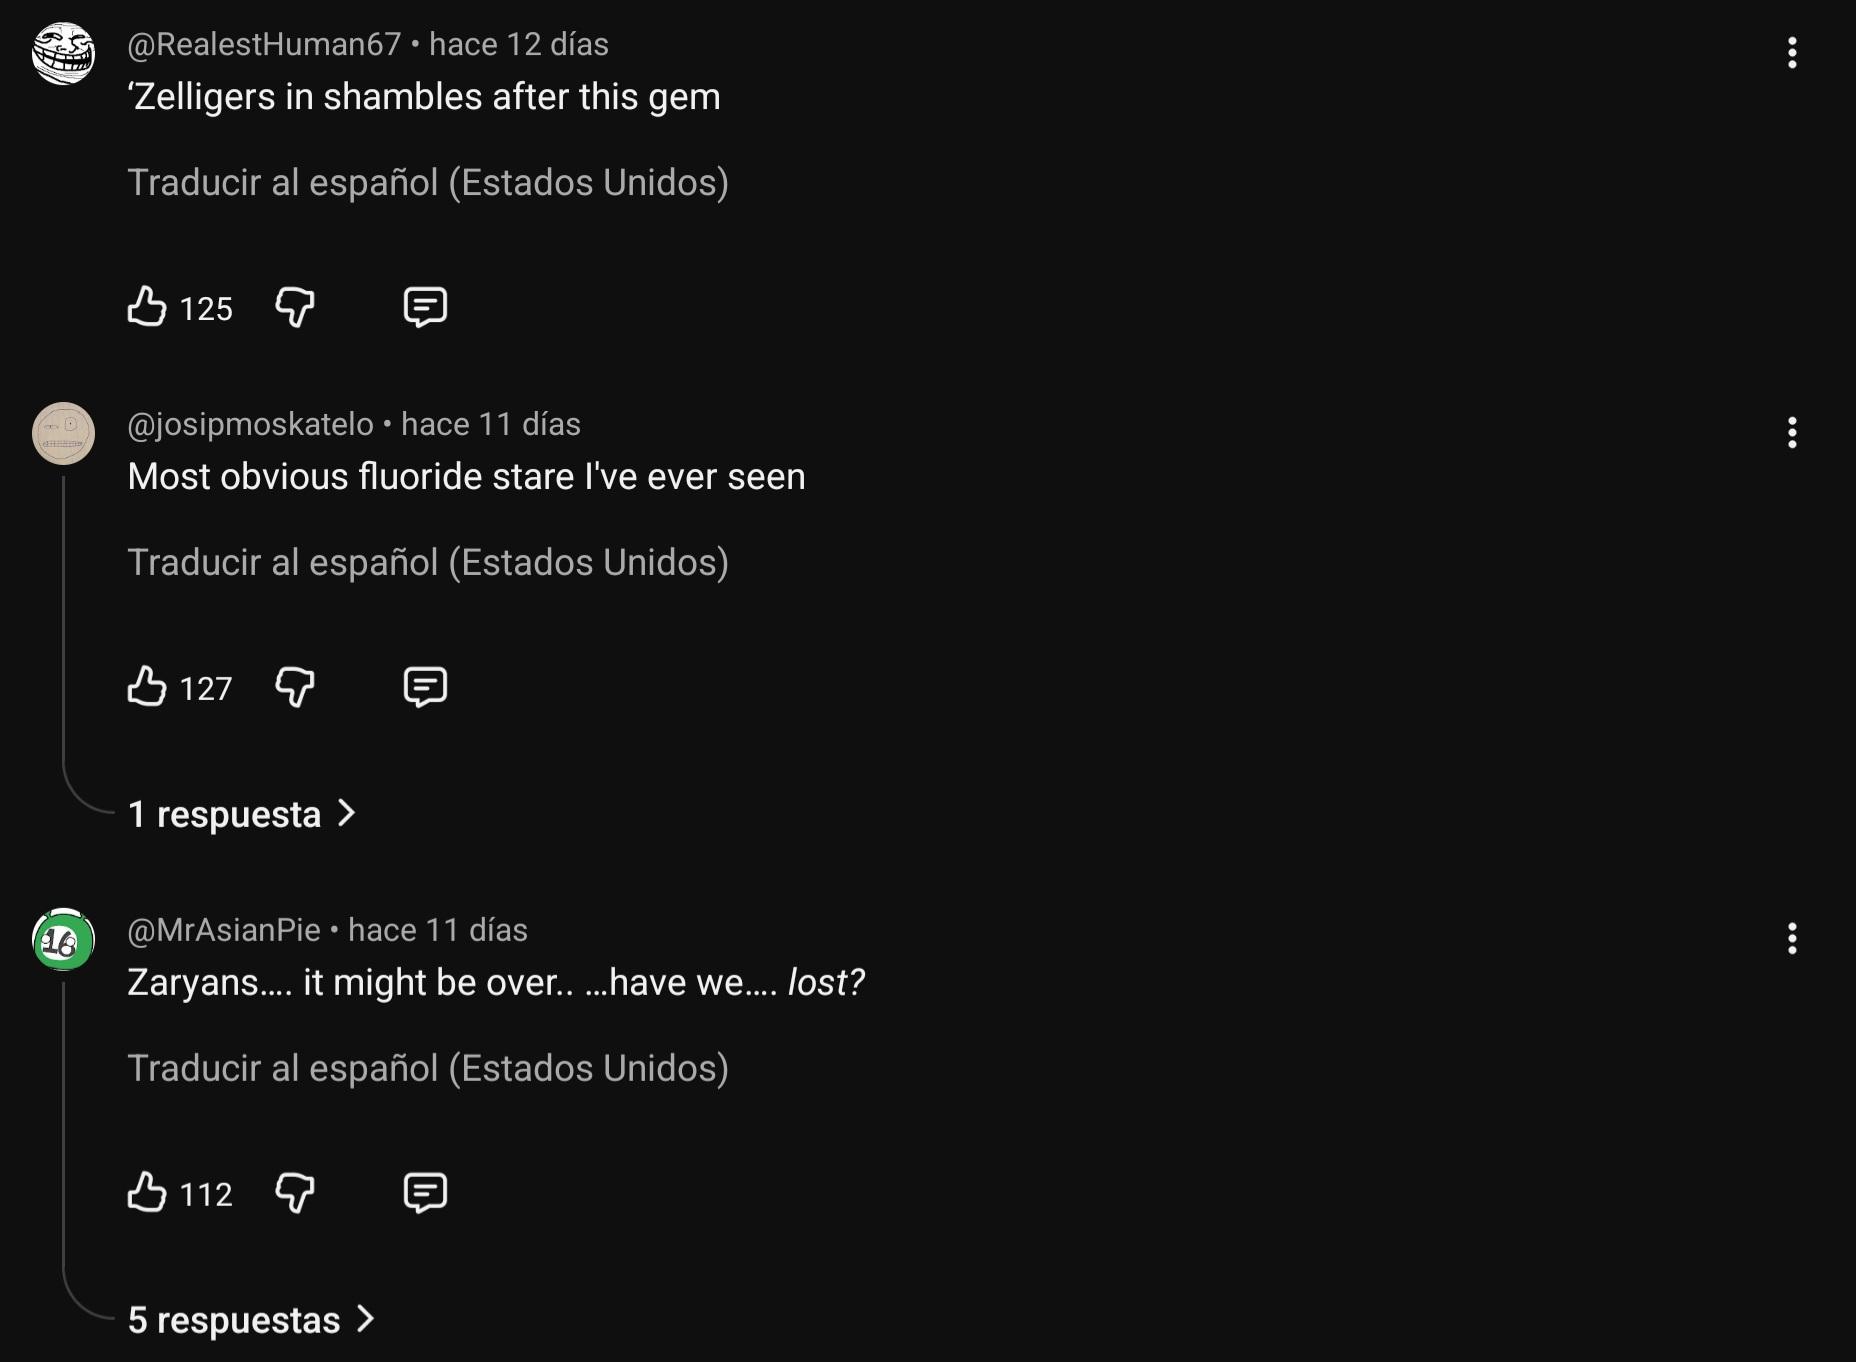
Task: Reply to the fluoride stare comment
Action: (425, 687)
